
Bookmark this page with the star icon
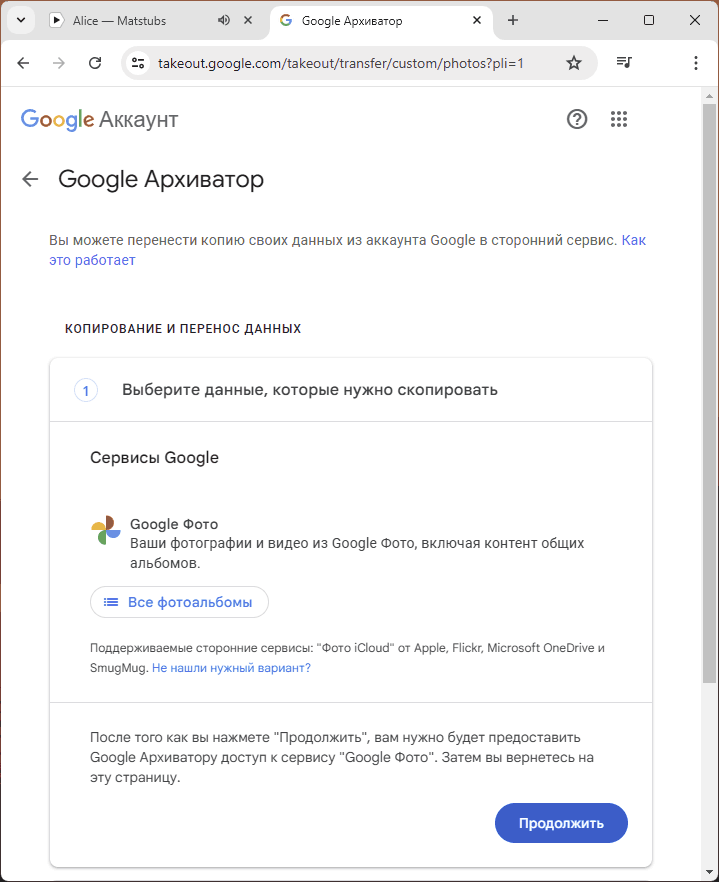573,63
